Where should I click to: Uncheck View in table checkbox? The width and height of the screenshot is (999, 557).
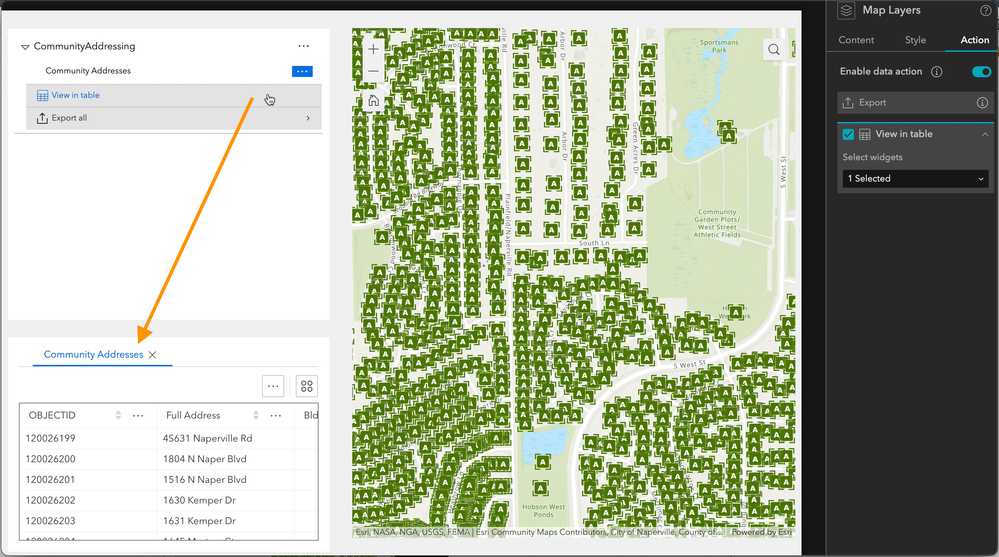pyautogui.click(x=848, y=134)
